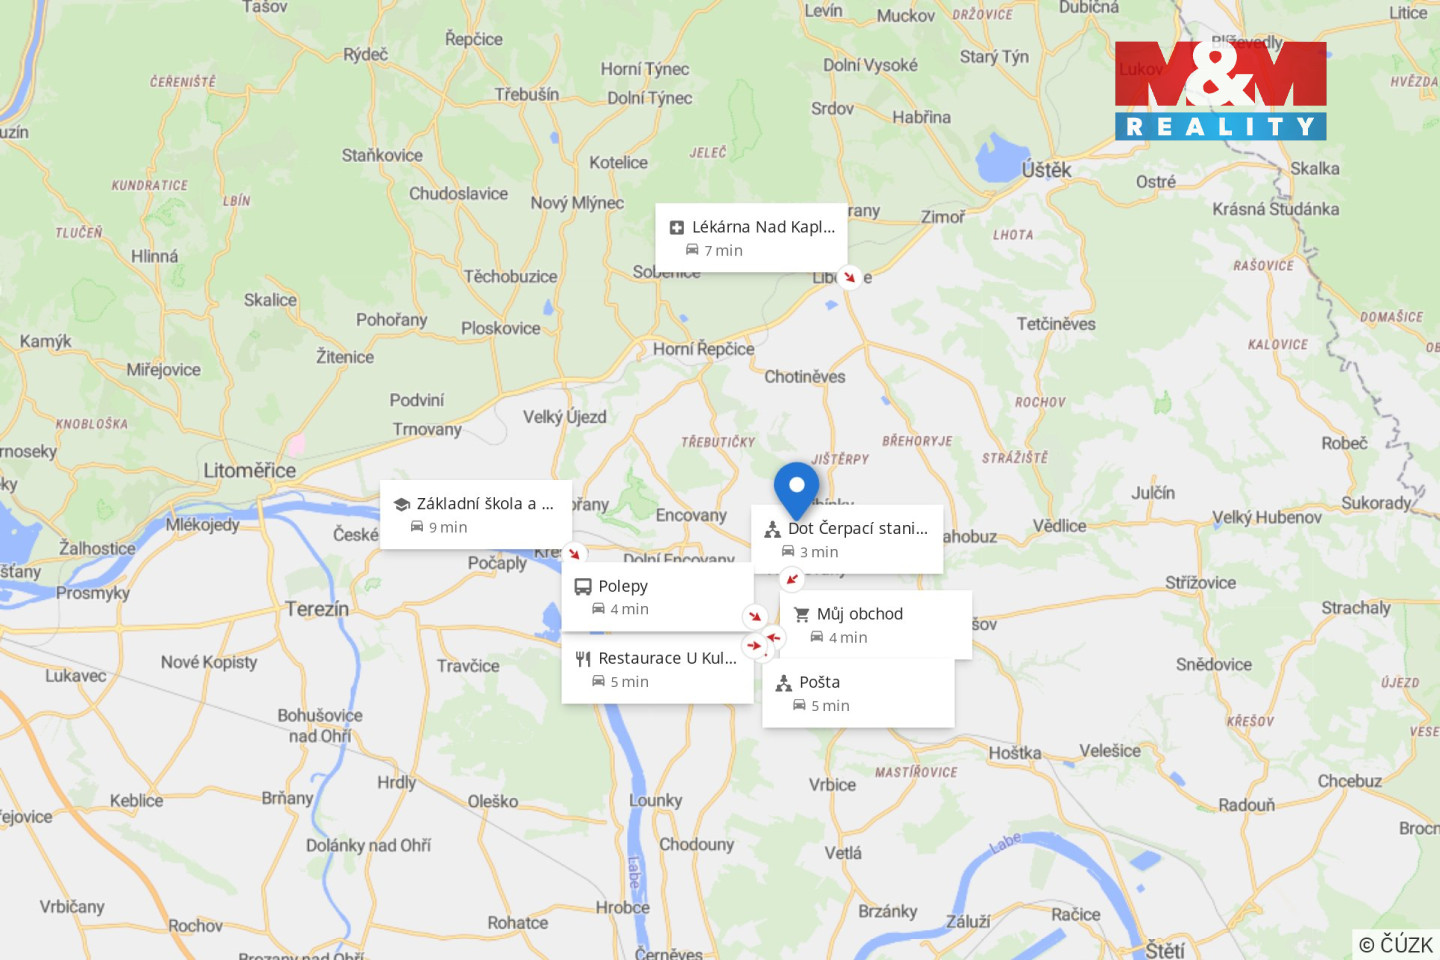
Task: Click the blue location pin marker
Action: coord(796,487)
